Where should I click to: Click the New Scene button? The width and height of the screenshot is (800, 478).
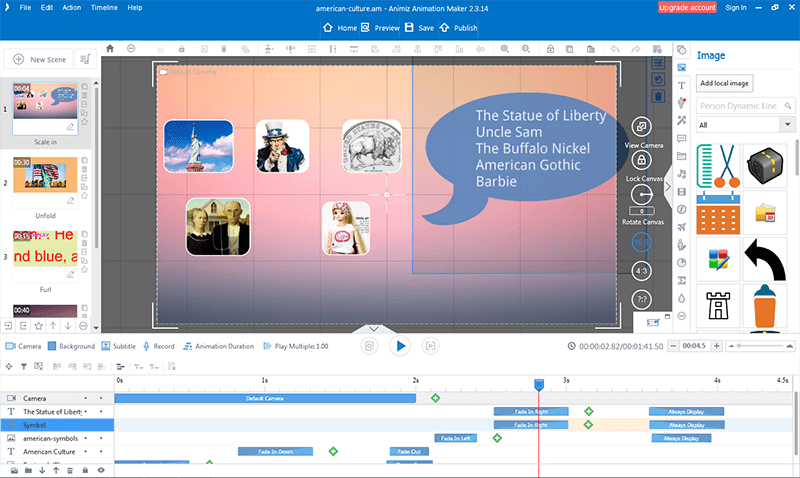(39, 59)
